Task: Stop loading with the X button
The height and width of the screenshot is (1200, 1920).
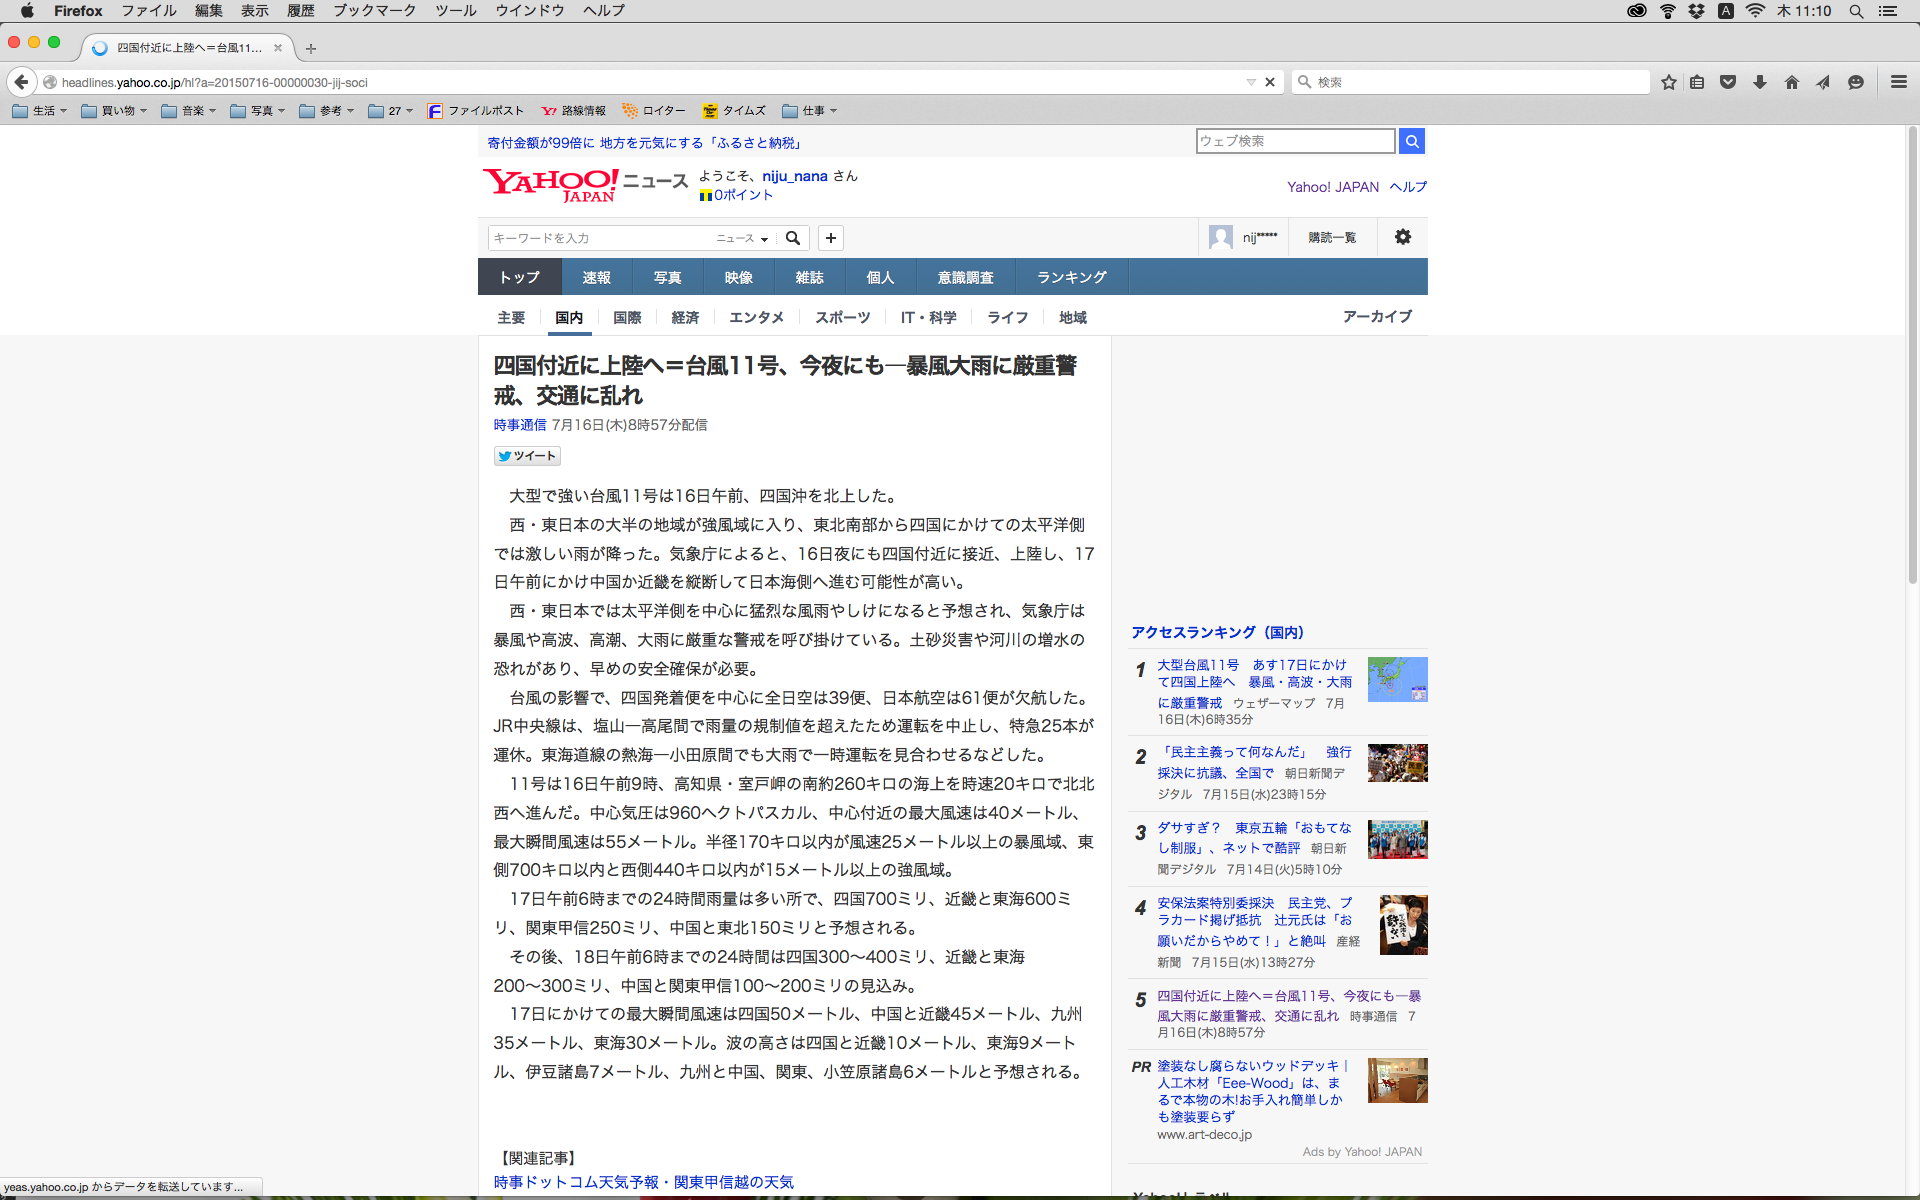Action: click(x=1270, y=82)
